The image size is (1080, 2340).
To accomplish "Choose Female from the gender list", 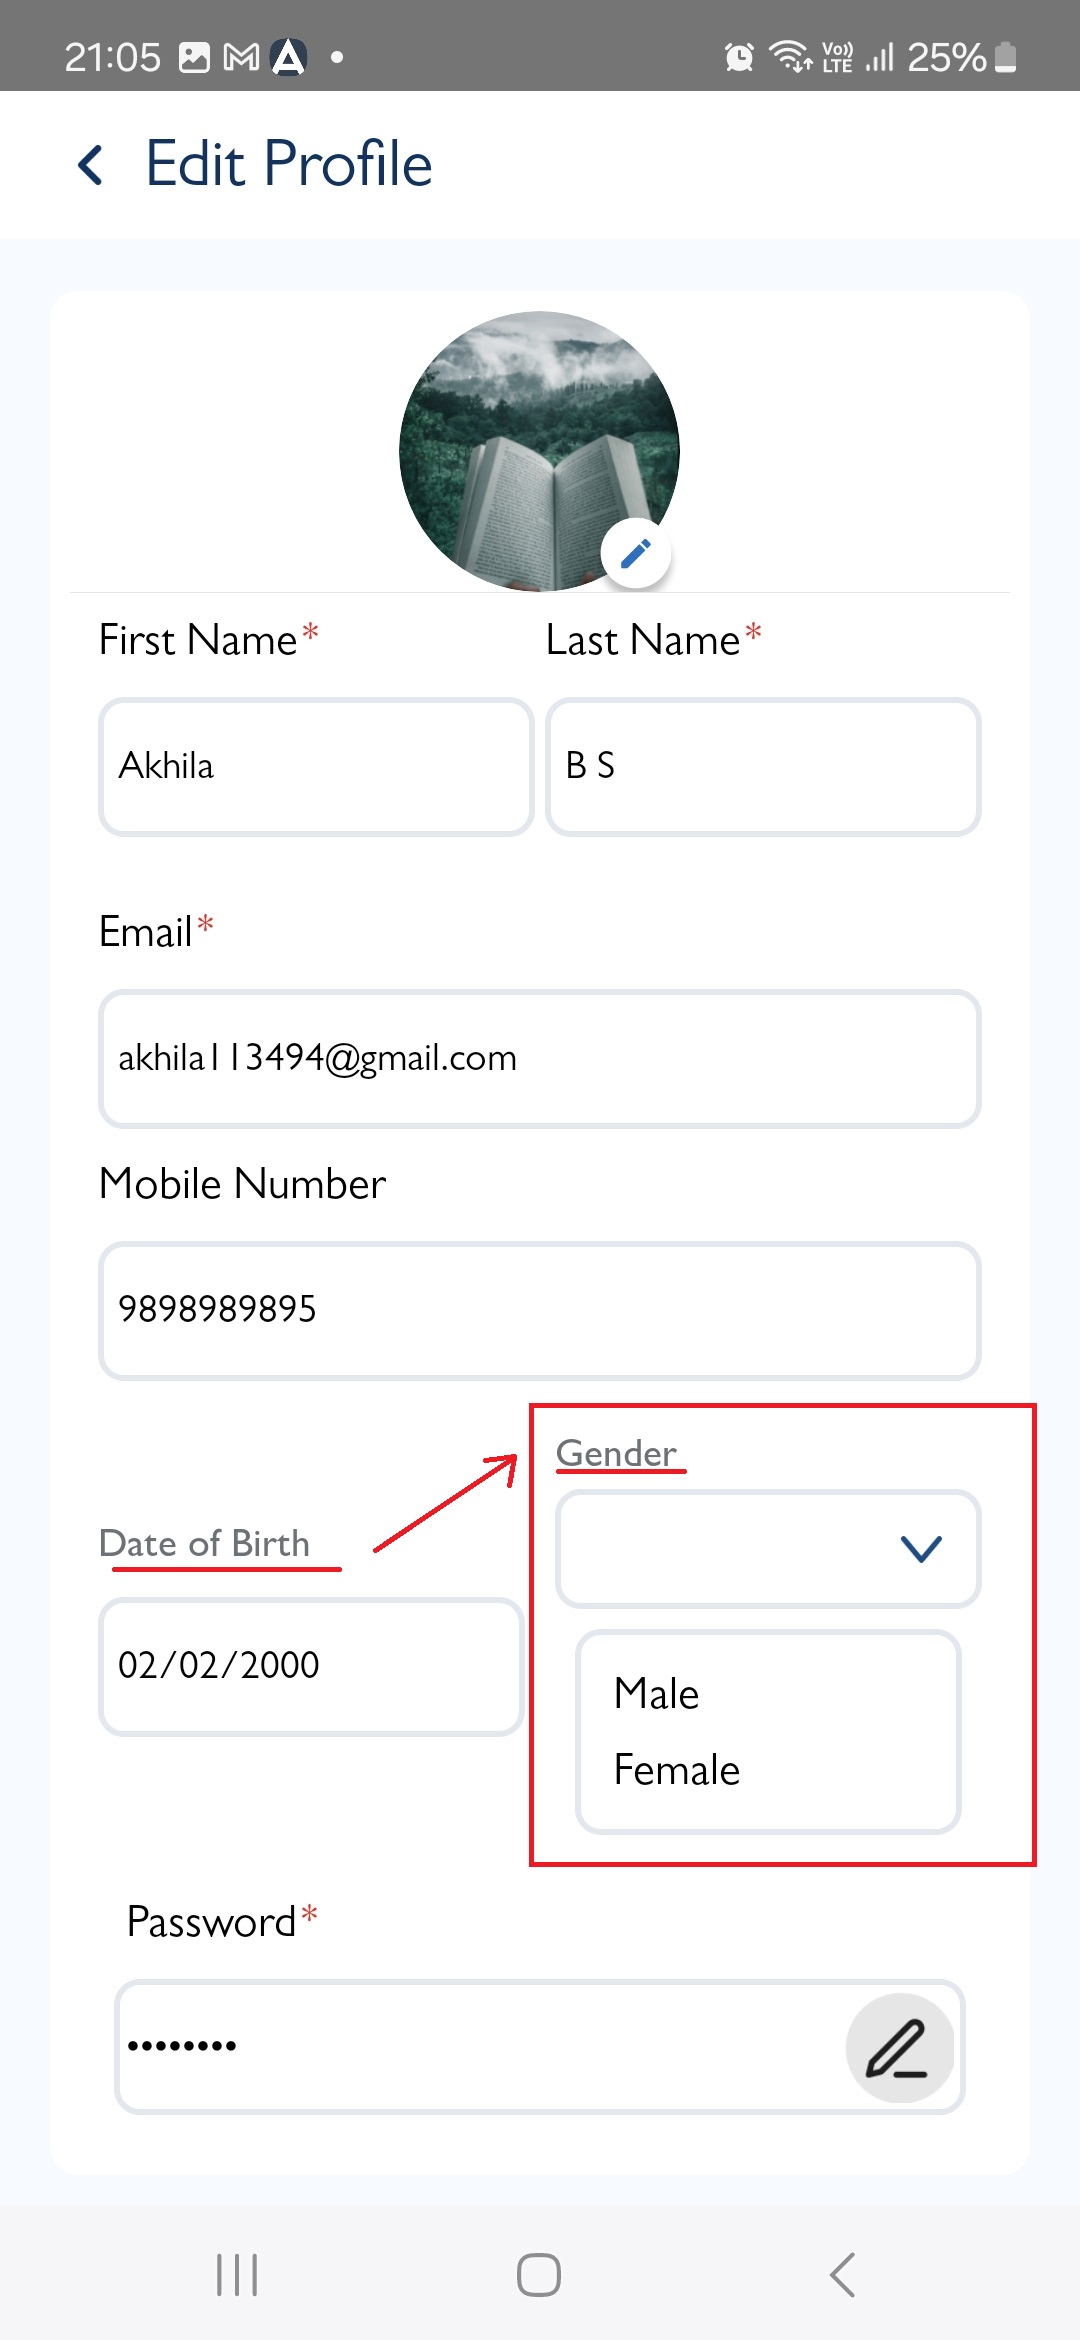I will (676, 1770).
